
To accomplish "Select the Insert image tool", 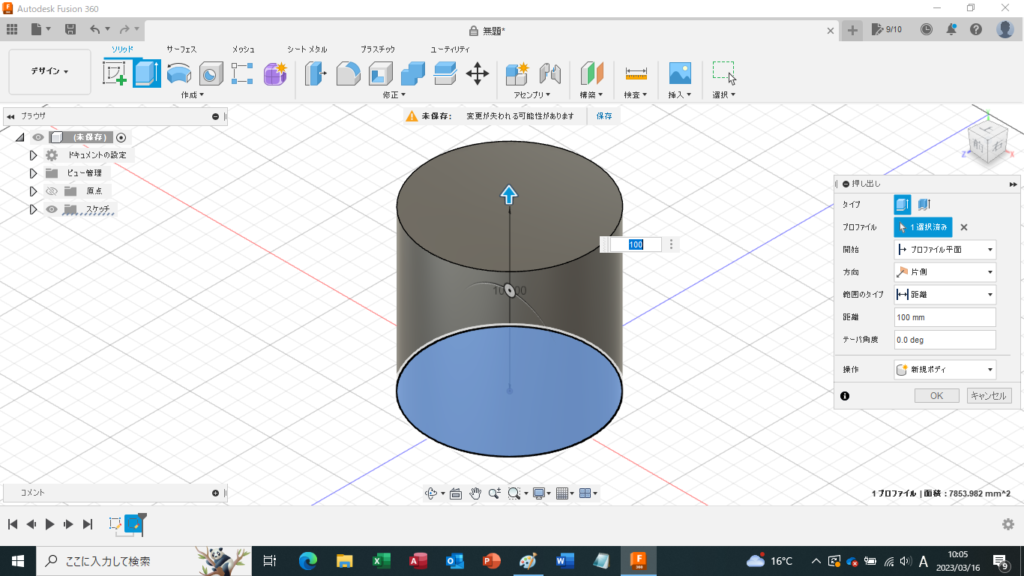I will click(680, 73).
